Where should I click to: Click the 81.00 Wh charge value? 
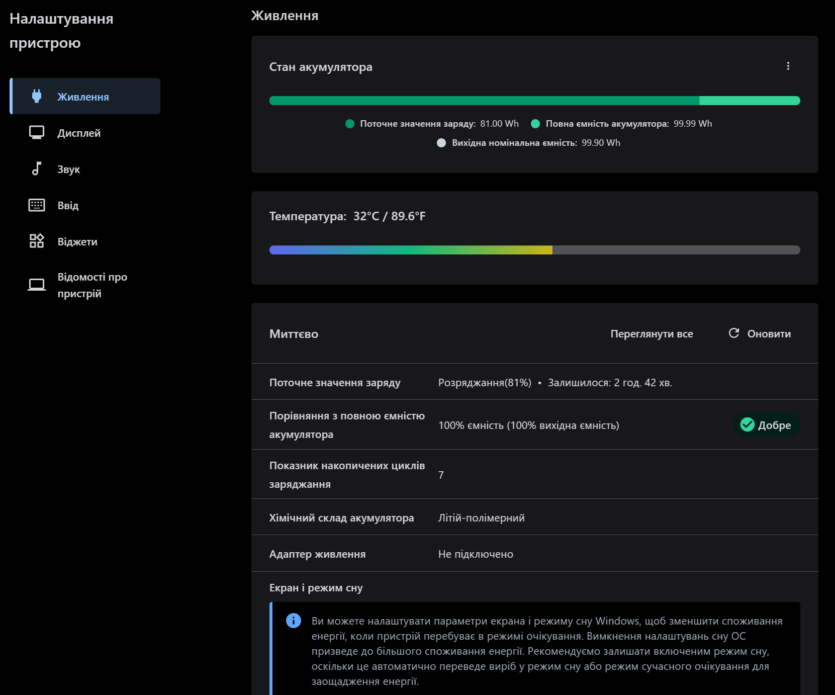pos(499,124)
